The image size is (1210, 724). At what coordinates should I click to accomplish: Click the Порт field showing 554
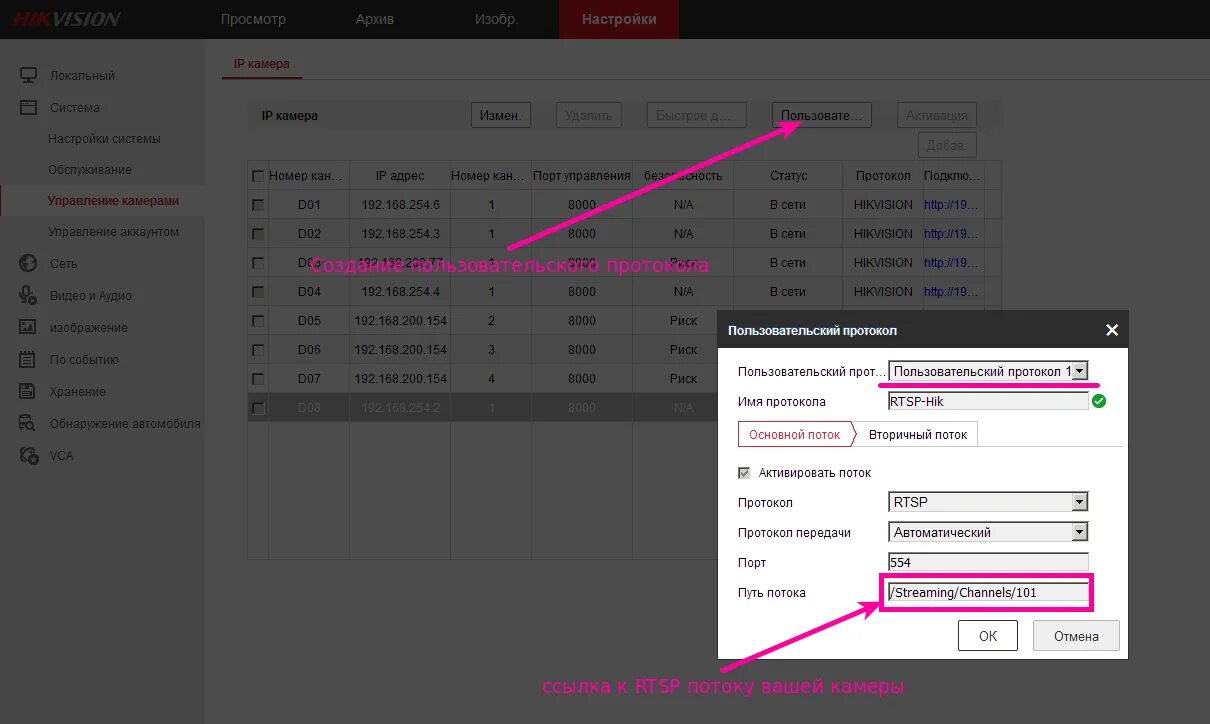(x=987, y=562)
